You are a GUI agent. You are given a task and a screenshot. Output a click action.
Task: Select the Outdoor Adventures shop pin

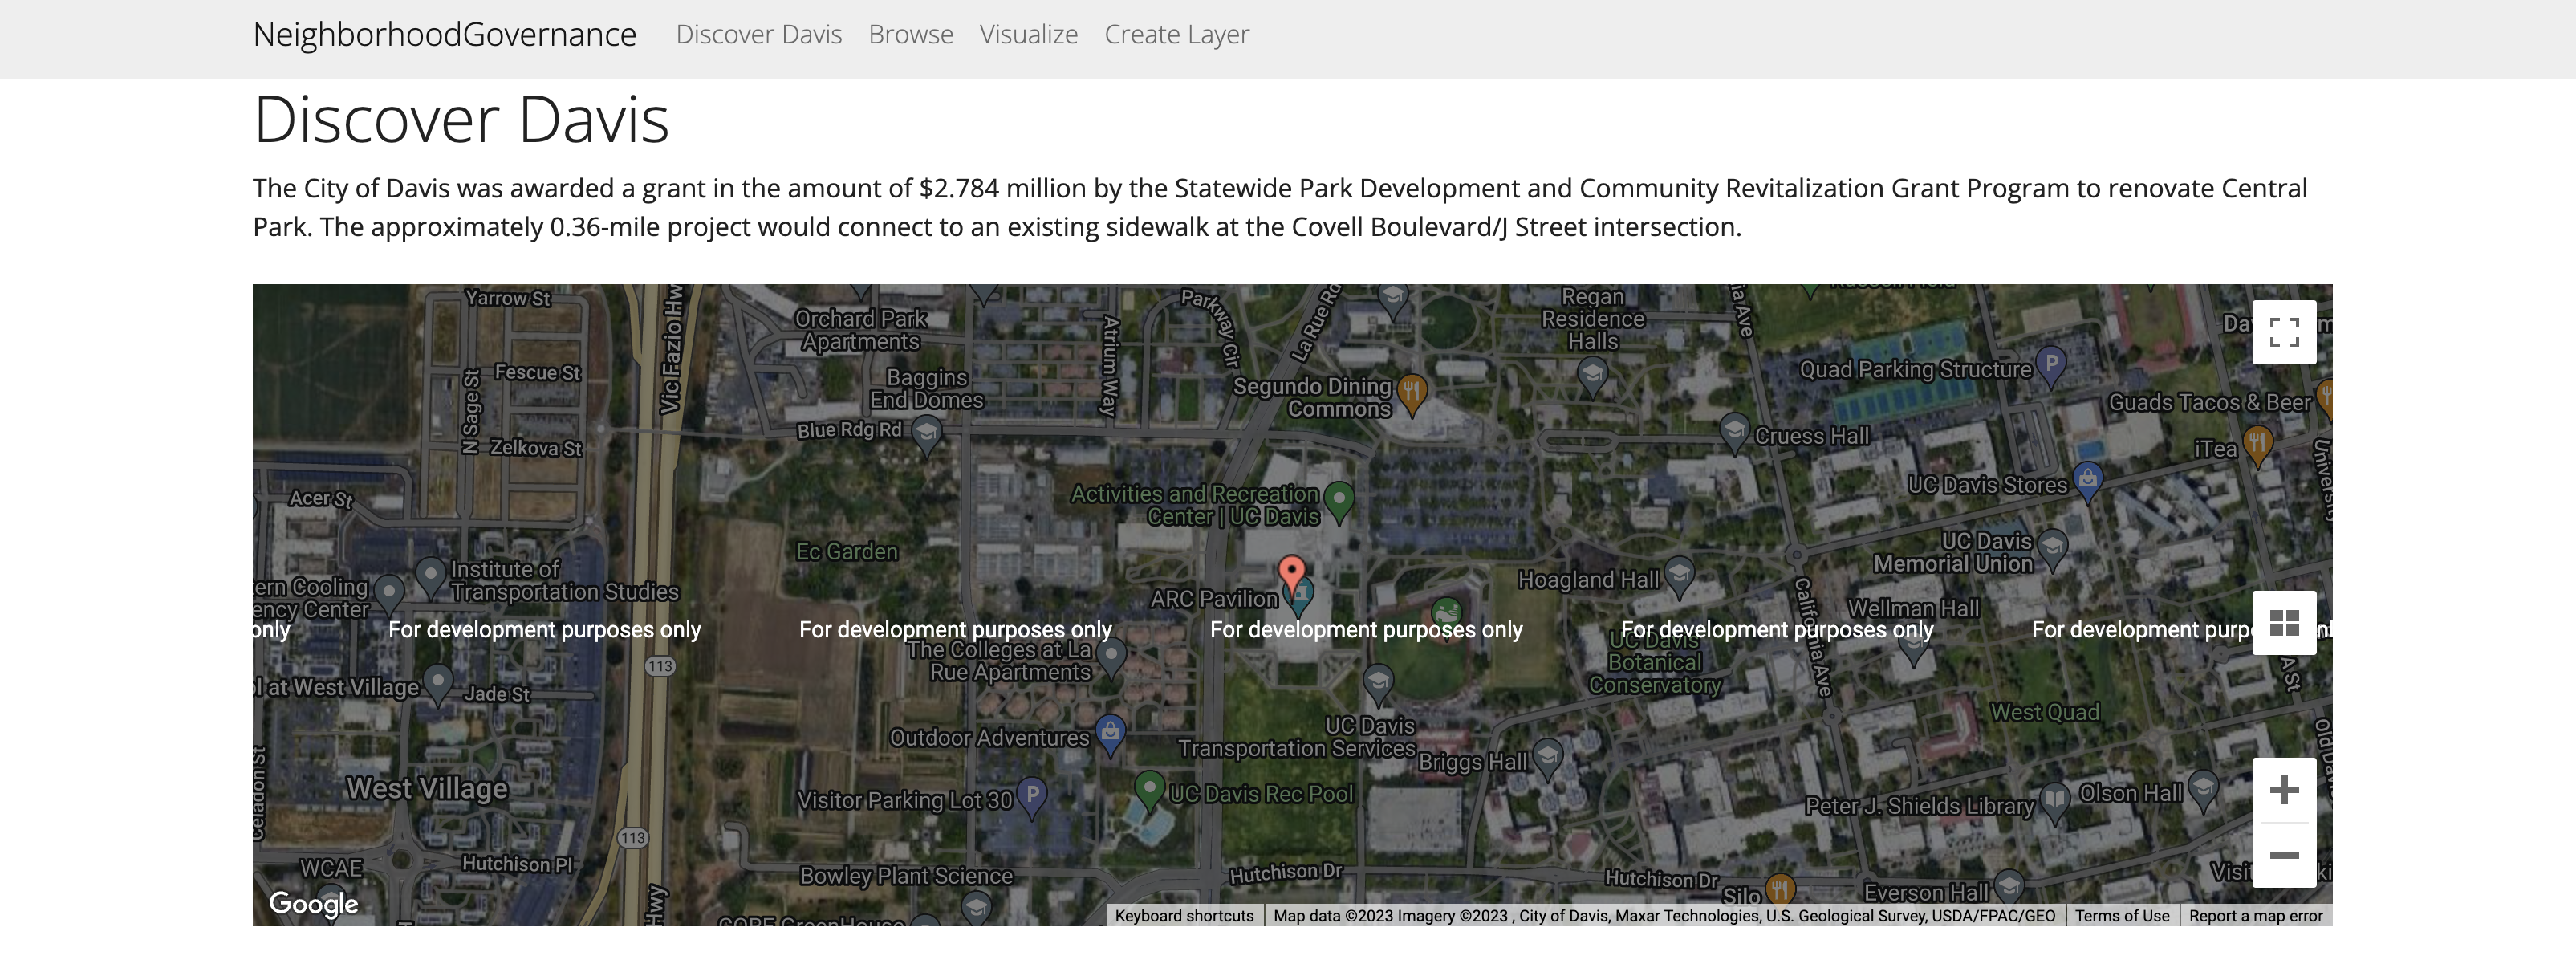(x=1110, y=731)
